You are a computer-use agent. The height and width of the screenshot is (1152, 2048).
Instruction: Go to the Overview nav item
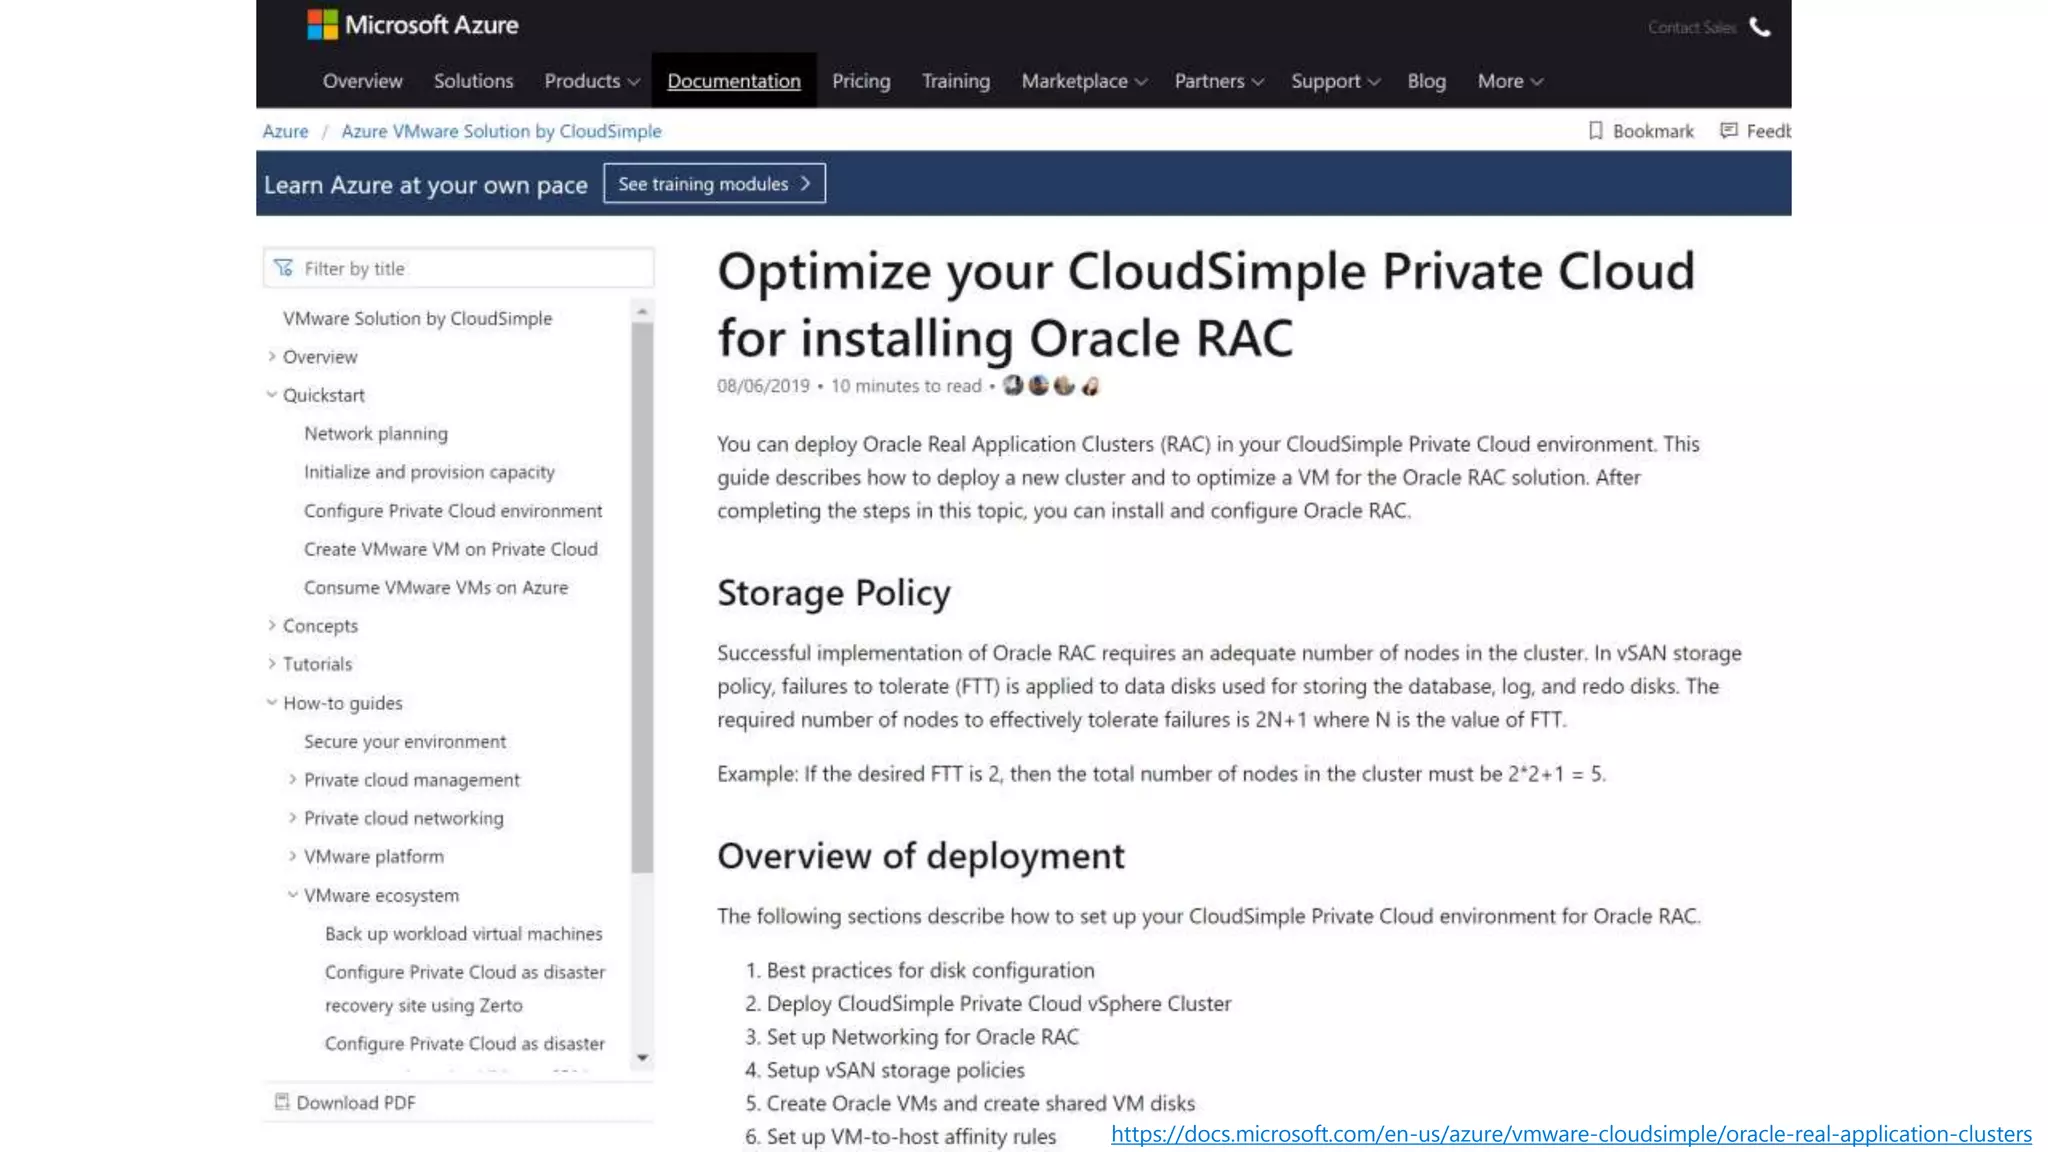[362, 81]
